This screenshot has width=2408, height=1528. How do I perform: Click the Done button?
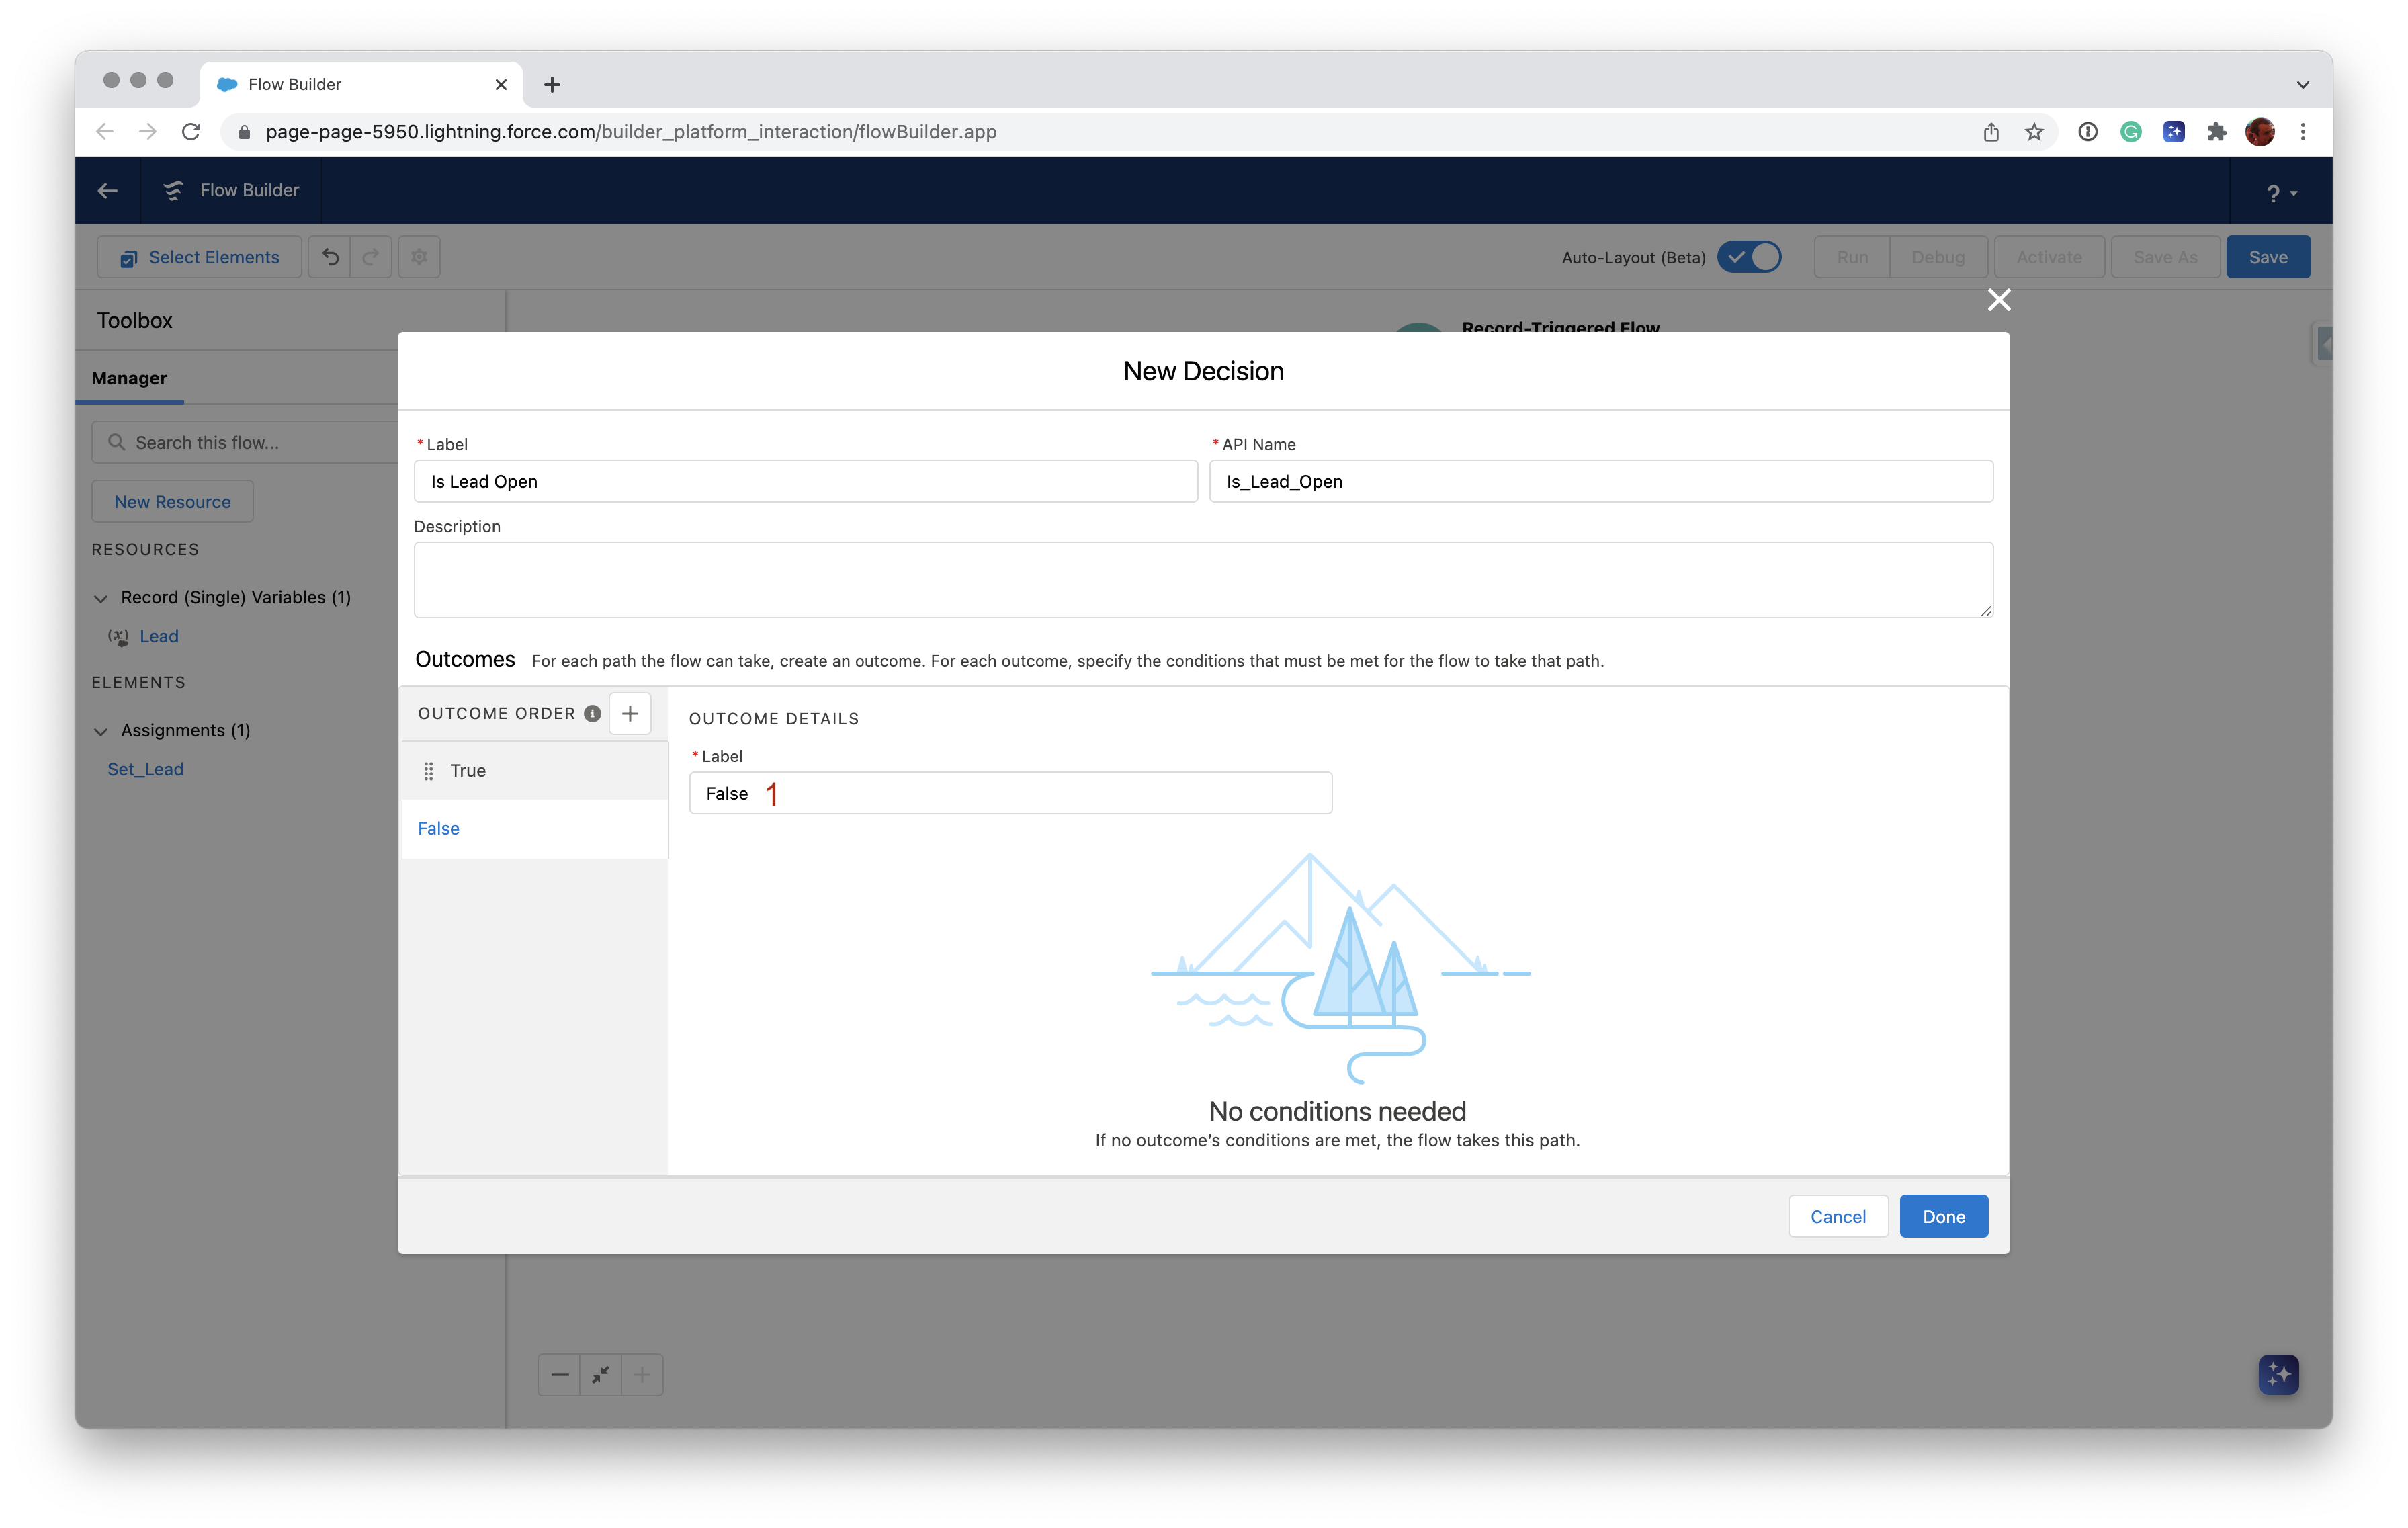1943,1216
